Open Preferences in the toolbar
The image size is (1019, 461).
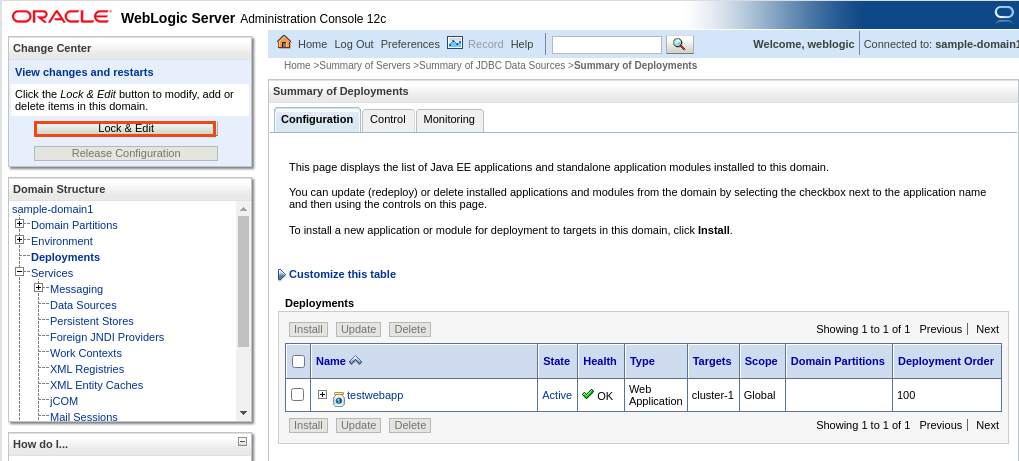pyautogui.click(x=410, y=44)
